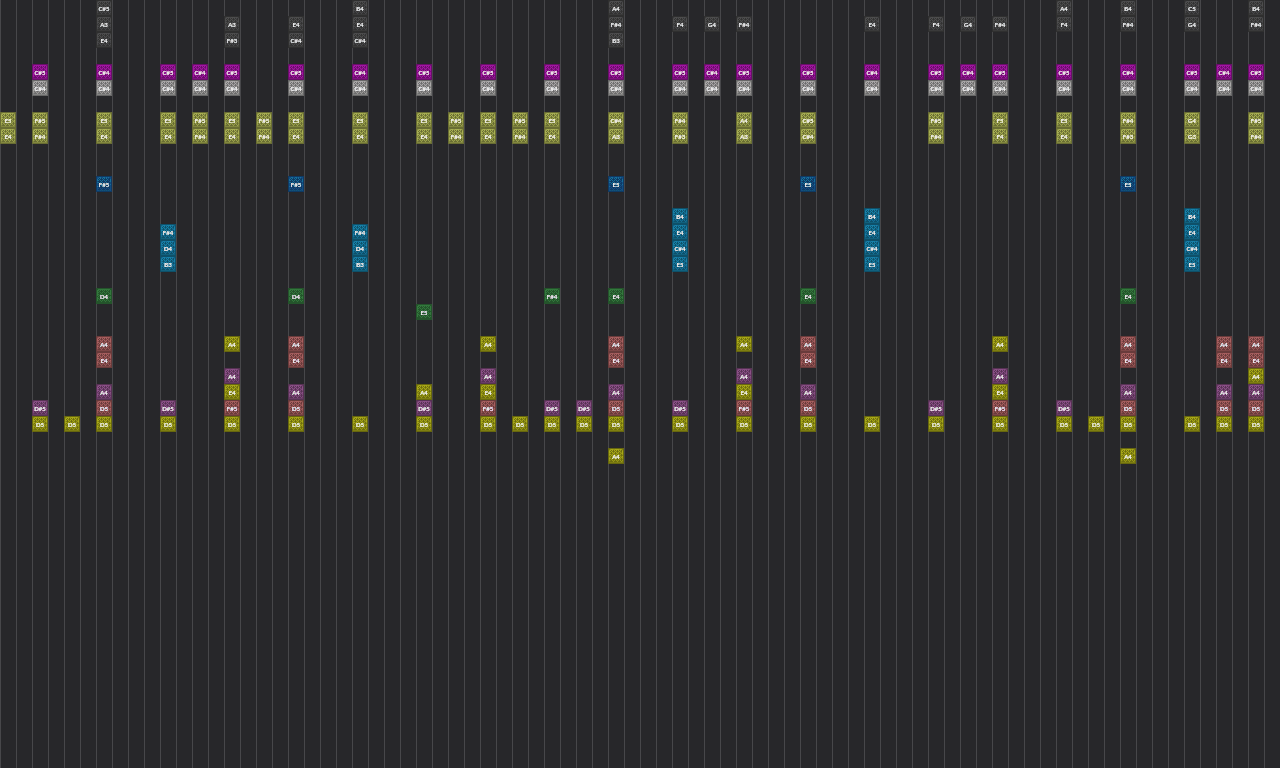The width and height of the screenshot is (1280, 768).
Task: Click the rightmost green D4 note
Action: [x=296, y=296]
